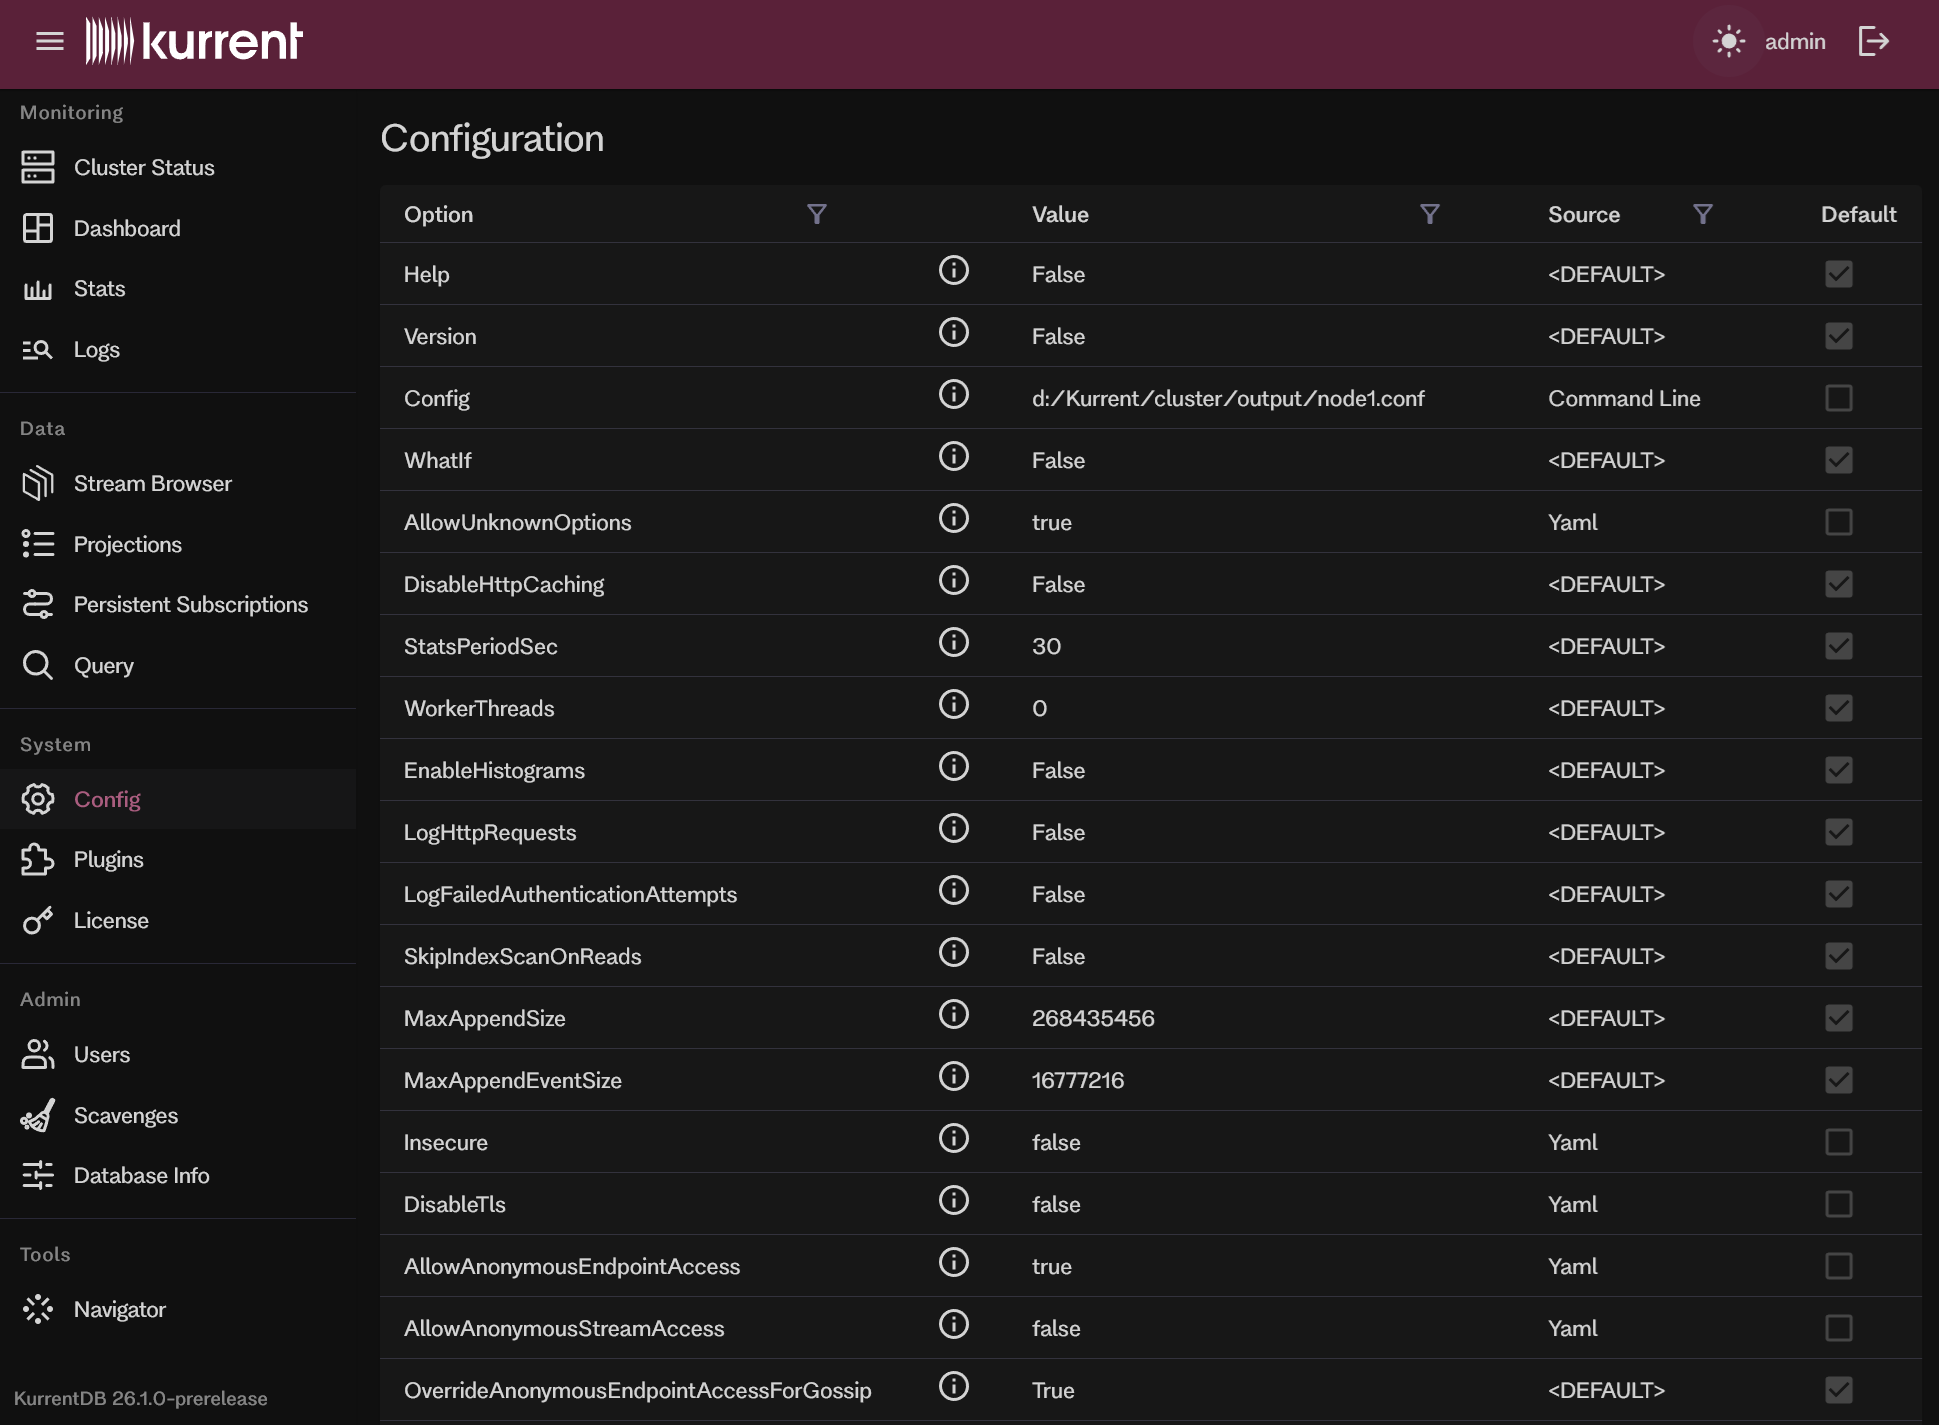The image size is (1939, 1425).
Task: Open the hamburger navigation menu
Action: point(49,41)
